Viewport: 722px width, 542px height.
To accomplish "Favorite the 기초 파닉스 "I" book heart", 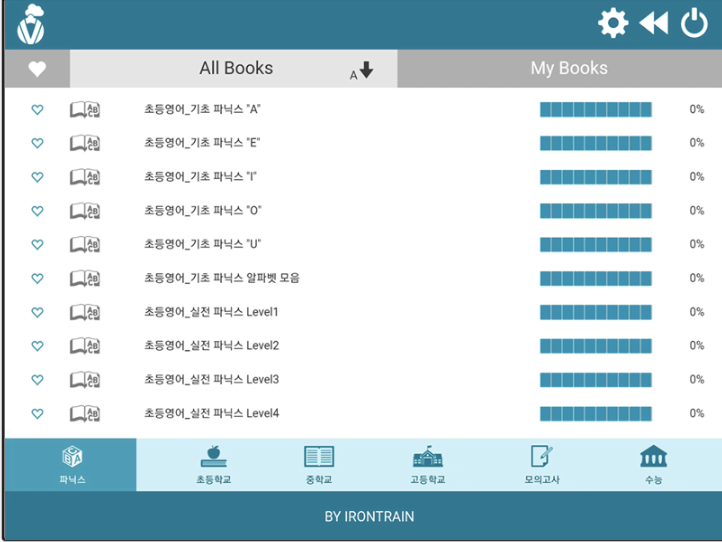I will pos(37,177).
